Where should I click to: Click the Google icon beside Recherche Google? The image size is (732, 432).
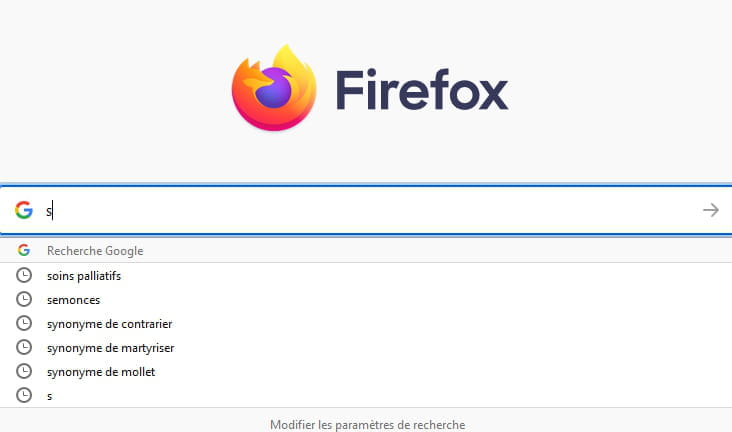(x=24, y=251)
